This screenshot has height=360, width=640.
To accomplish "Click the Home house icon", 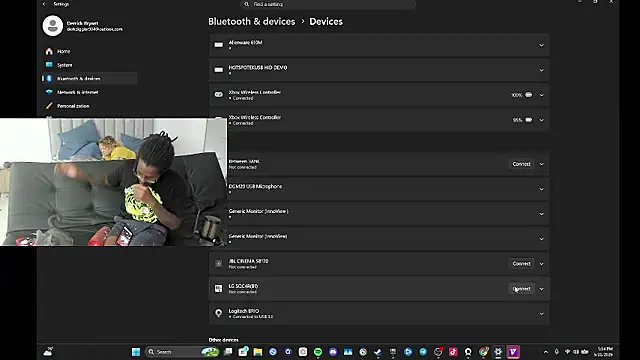I will (49, 51).
